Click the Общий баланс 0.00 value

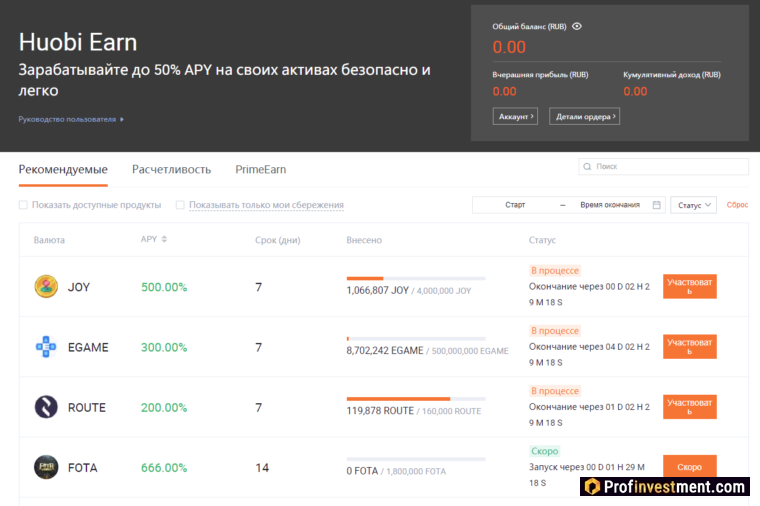(509, 47)
